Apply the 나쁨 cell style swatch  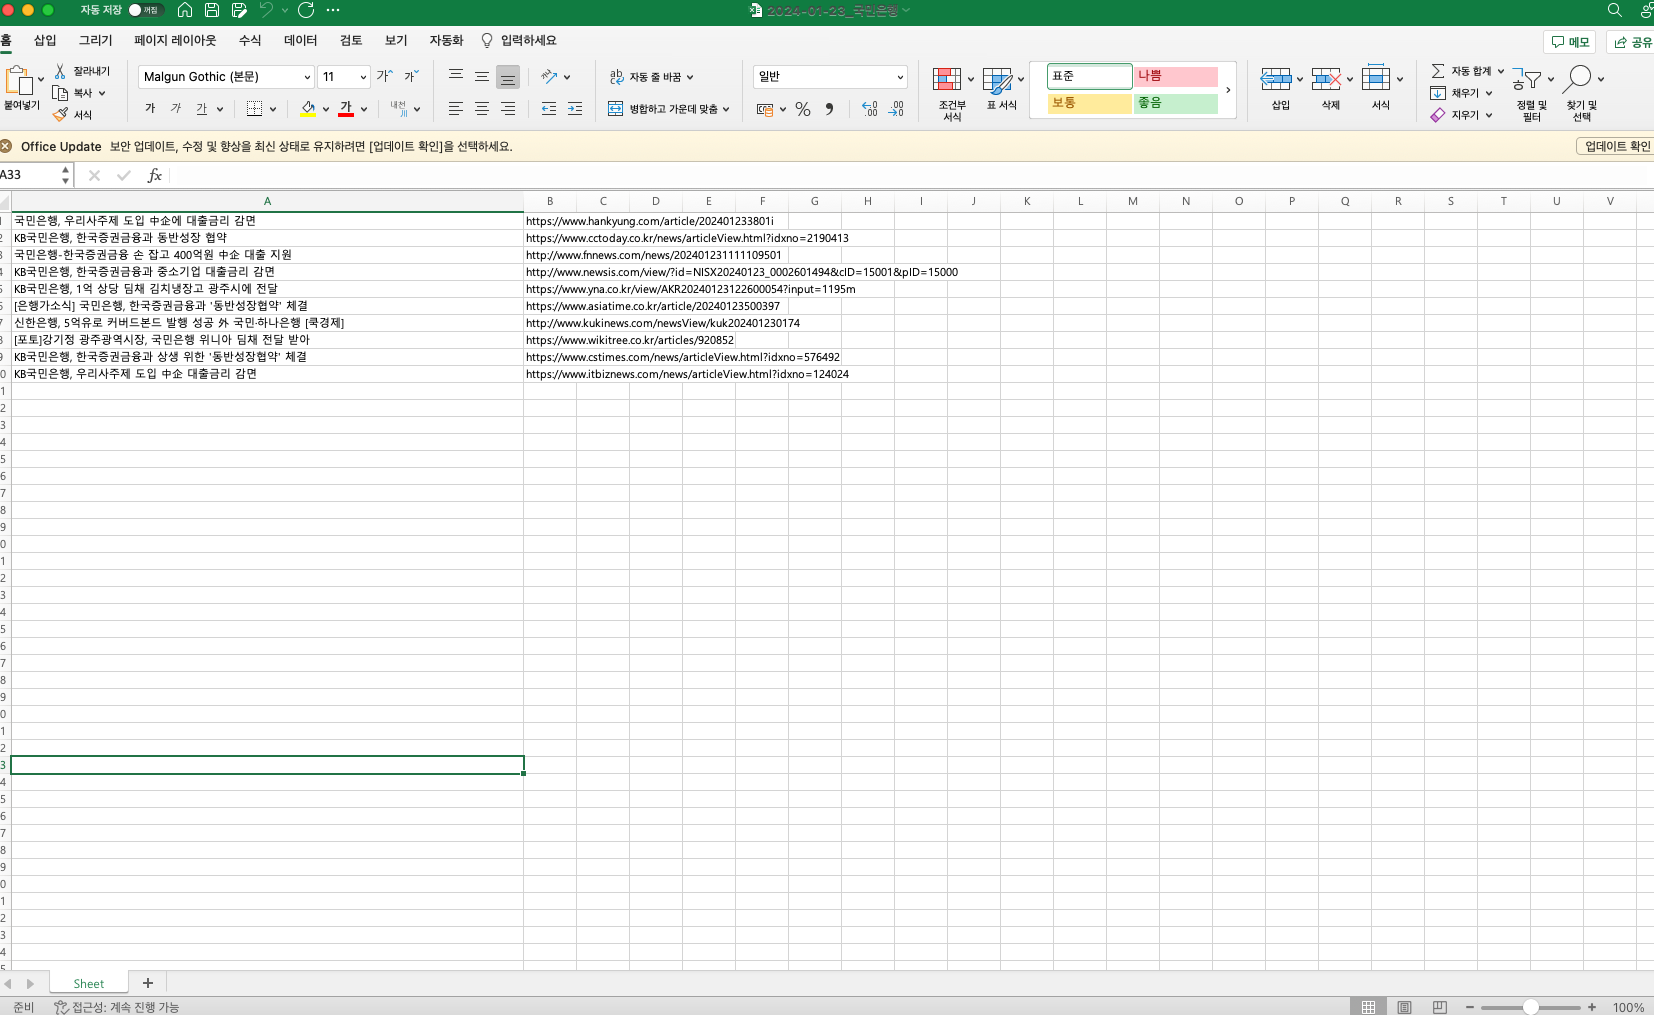coord(1176,76)
